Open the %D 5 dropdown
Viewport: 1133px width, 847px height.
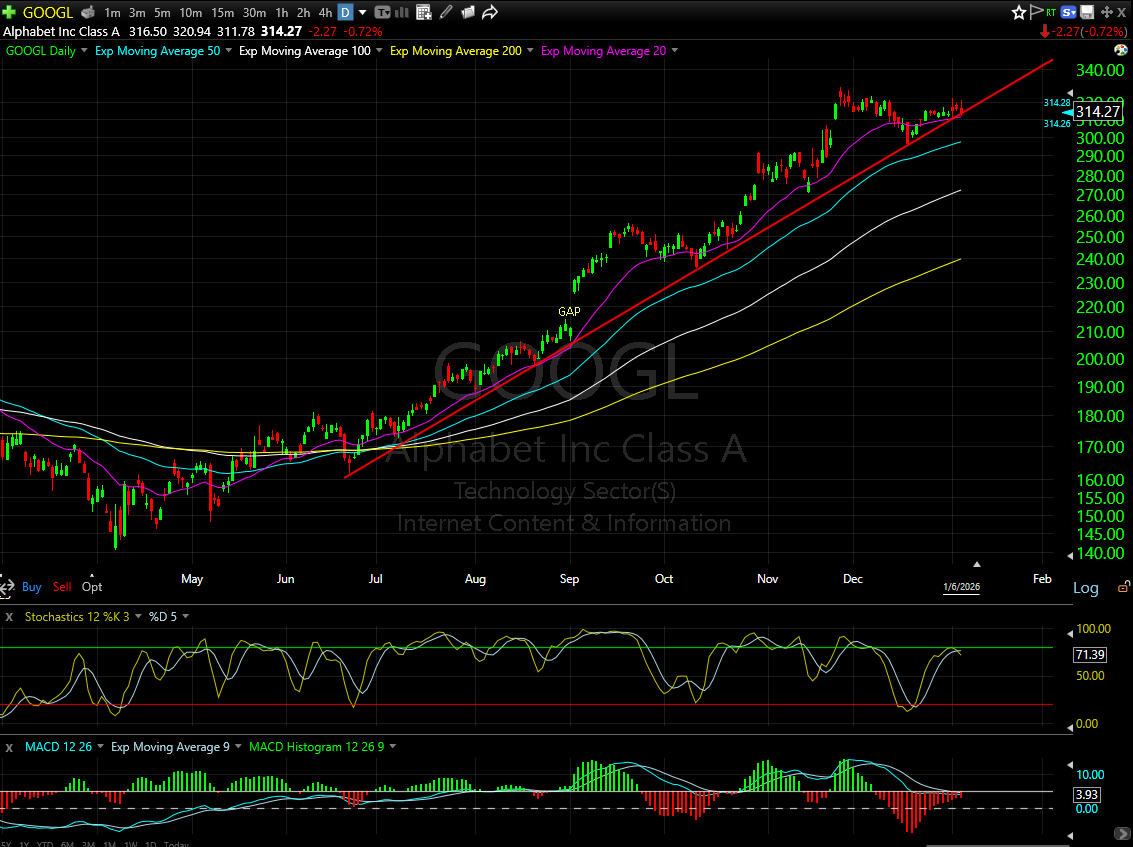(x=185, y=616)
